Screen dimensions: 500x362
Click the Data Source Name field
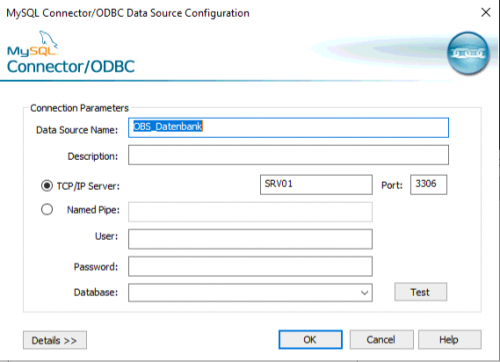click(x=288, y=127)
